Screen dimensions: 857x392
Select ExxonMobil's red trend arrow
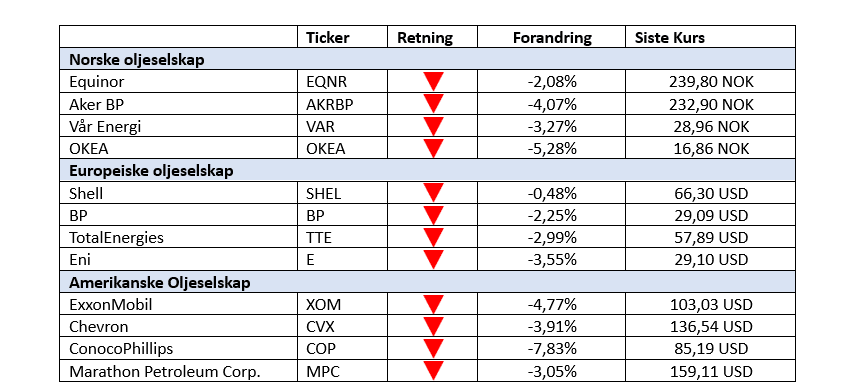click(433, 305)
